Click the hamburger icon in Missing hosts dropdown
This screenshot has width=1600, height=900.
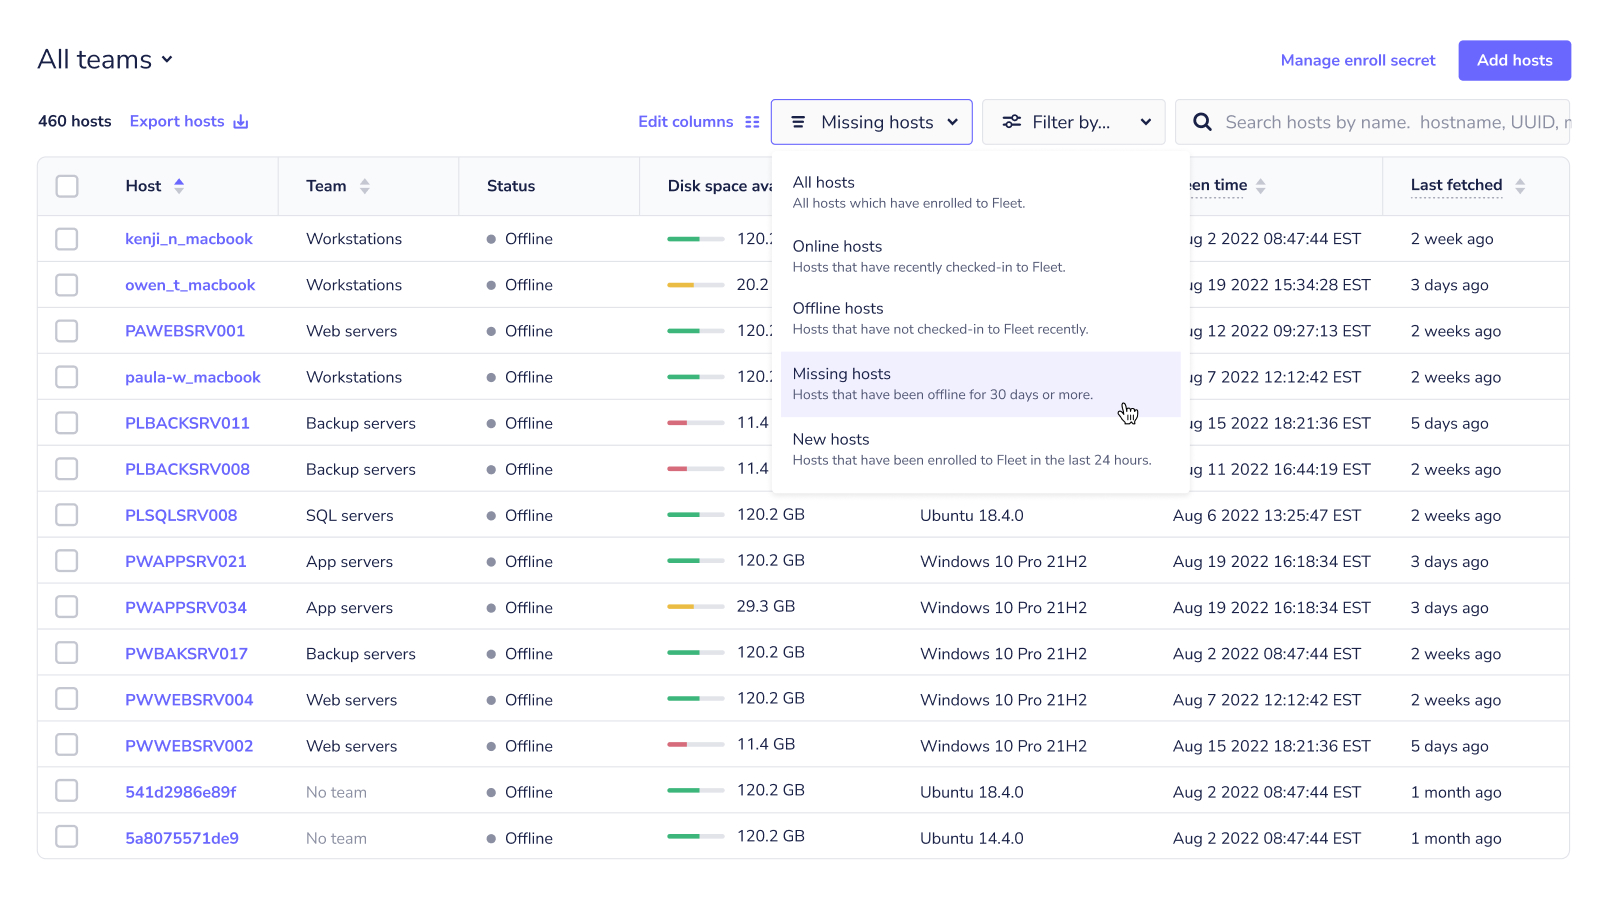tap(798, 122)
